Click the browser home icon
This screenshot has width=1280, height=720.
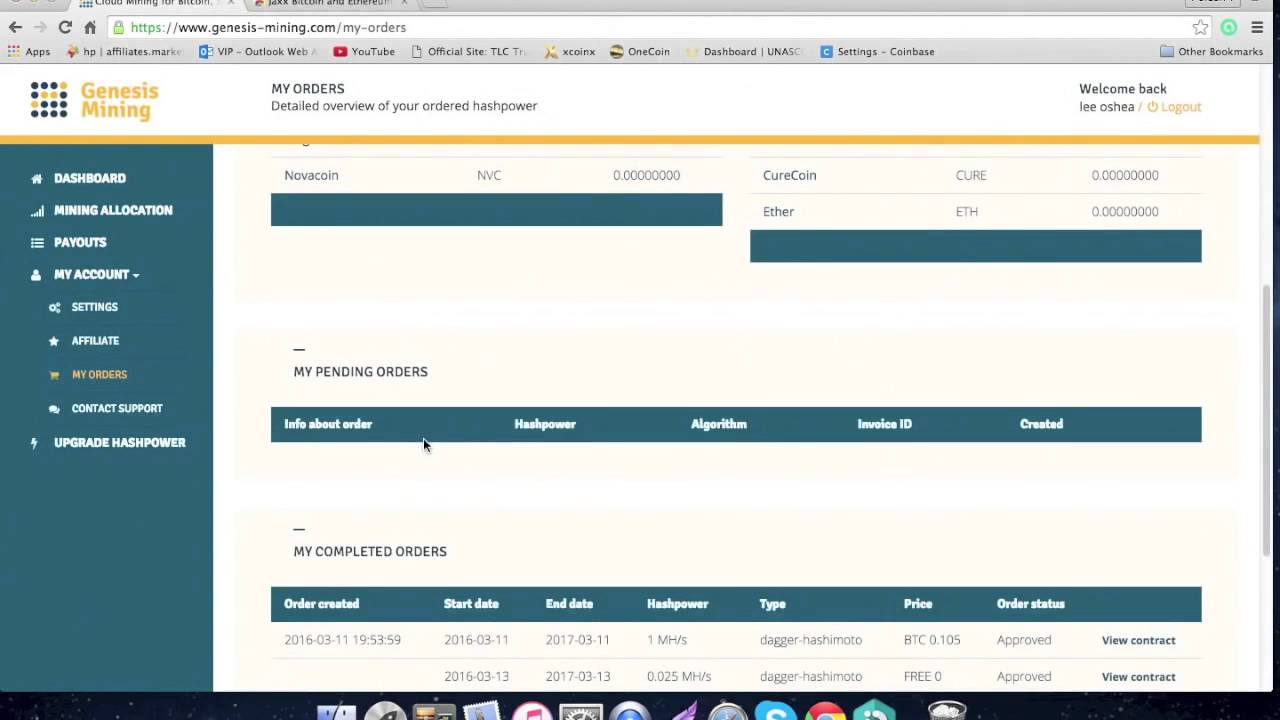pyautogui.click(x=90, y=27)
